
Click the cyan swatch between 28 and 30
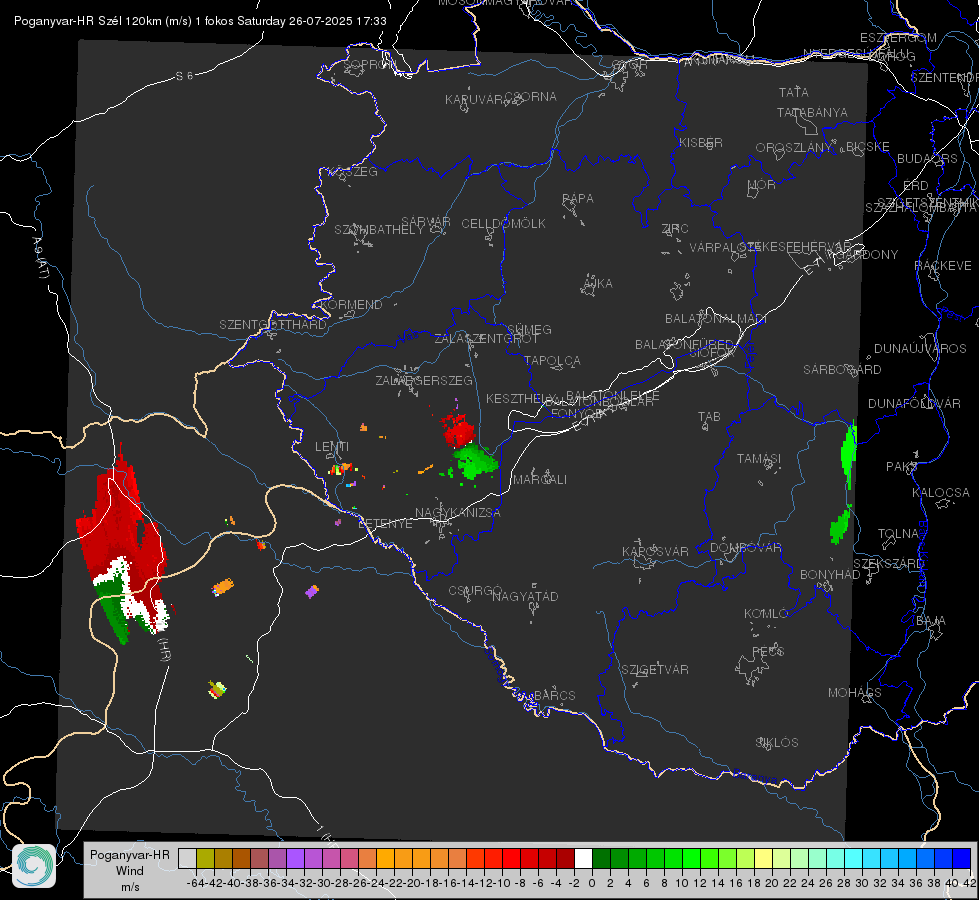854,858
